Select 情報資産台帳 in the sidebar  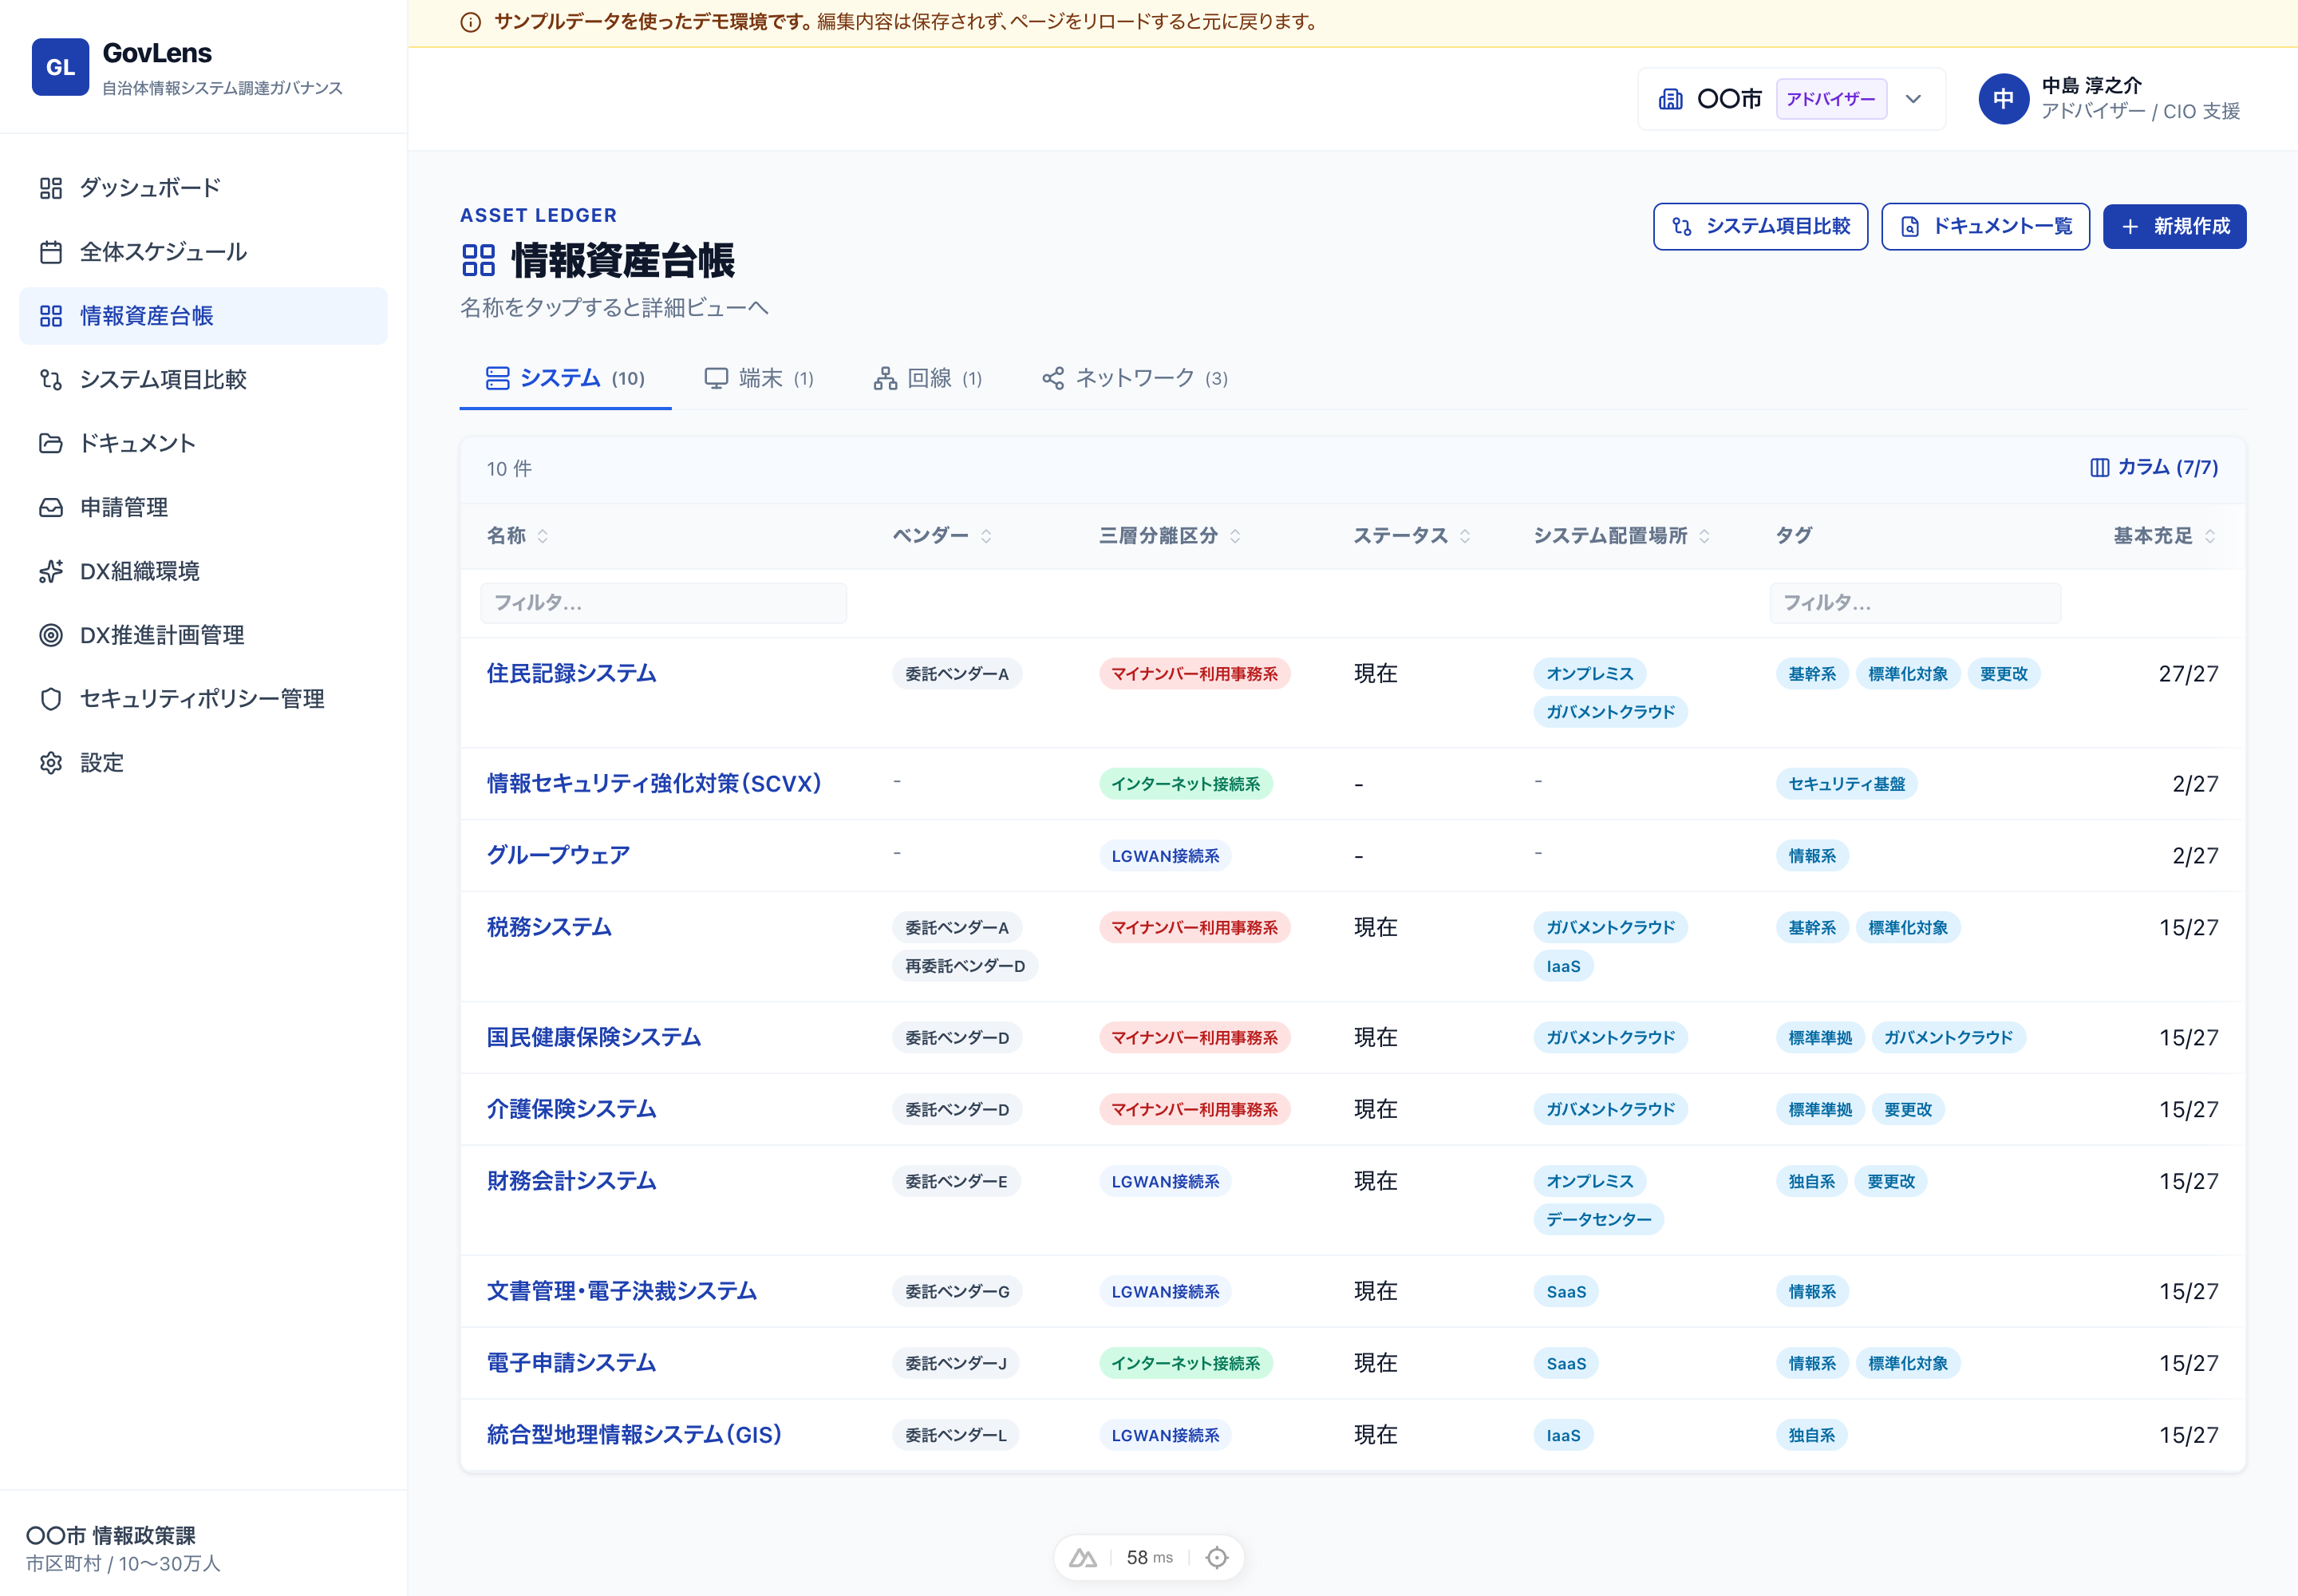pos(203,316)
